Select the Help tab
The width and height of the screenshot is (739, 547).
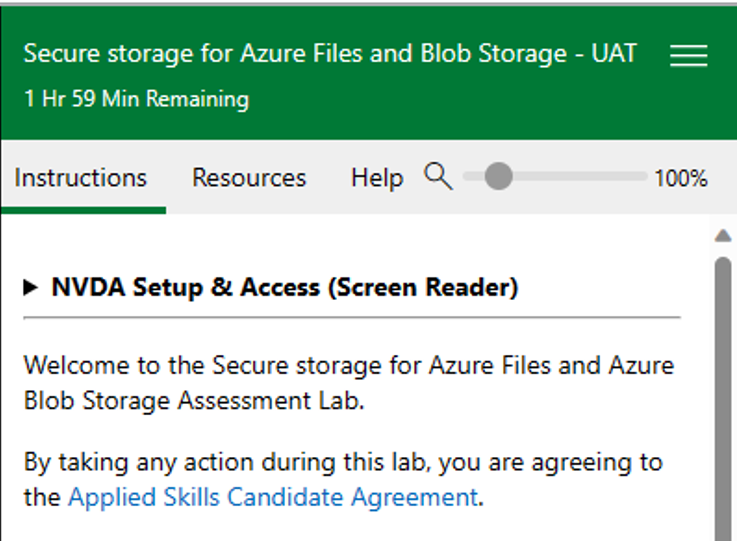[377, 178]
